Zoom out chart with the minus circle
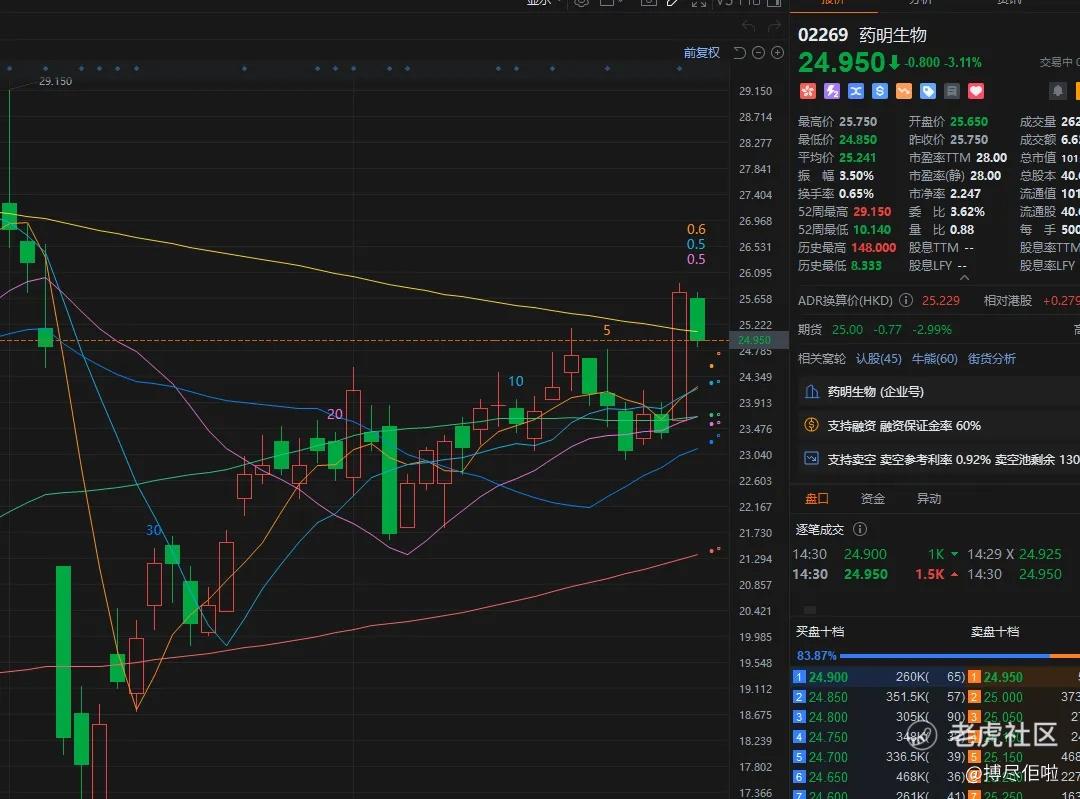 click(x=758, y=53)
